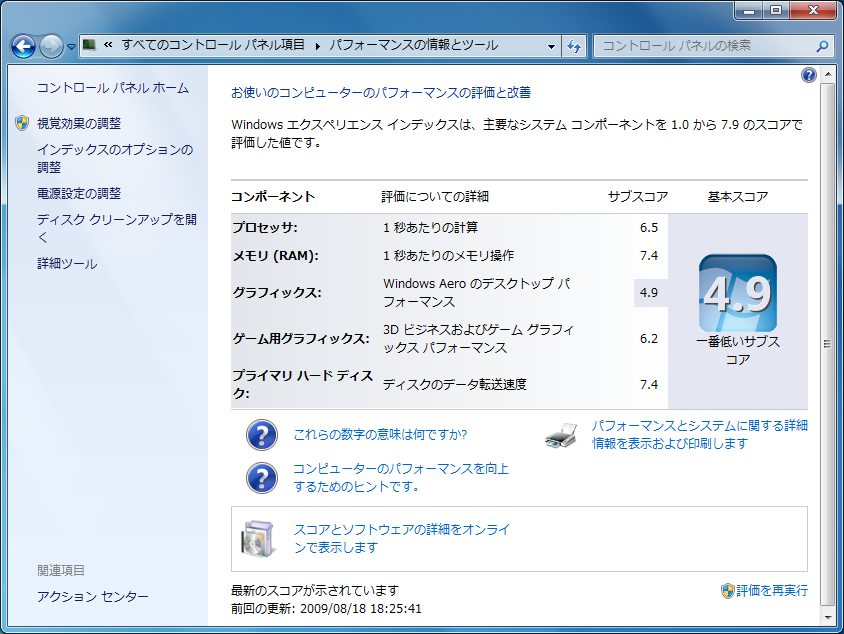
Task: Click the 基本スコア column header
Action: 737,197
